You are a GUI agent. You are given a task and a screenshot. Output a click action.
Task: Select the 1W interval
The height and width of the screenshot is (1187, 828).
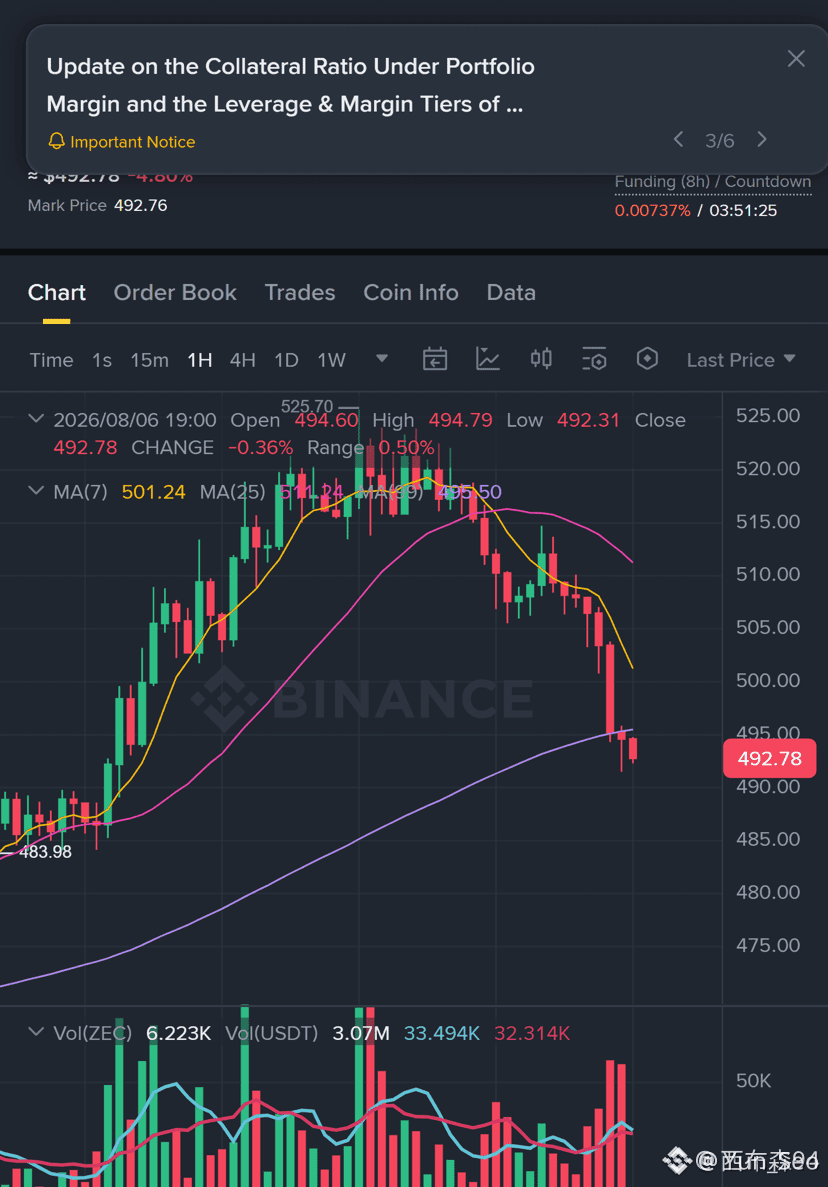coord(332,360)
